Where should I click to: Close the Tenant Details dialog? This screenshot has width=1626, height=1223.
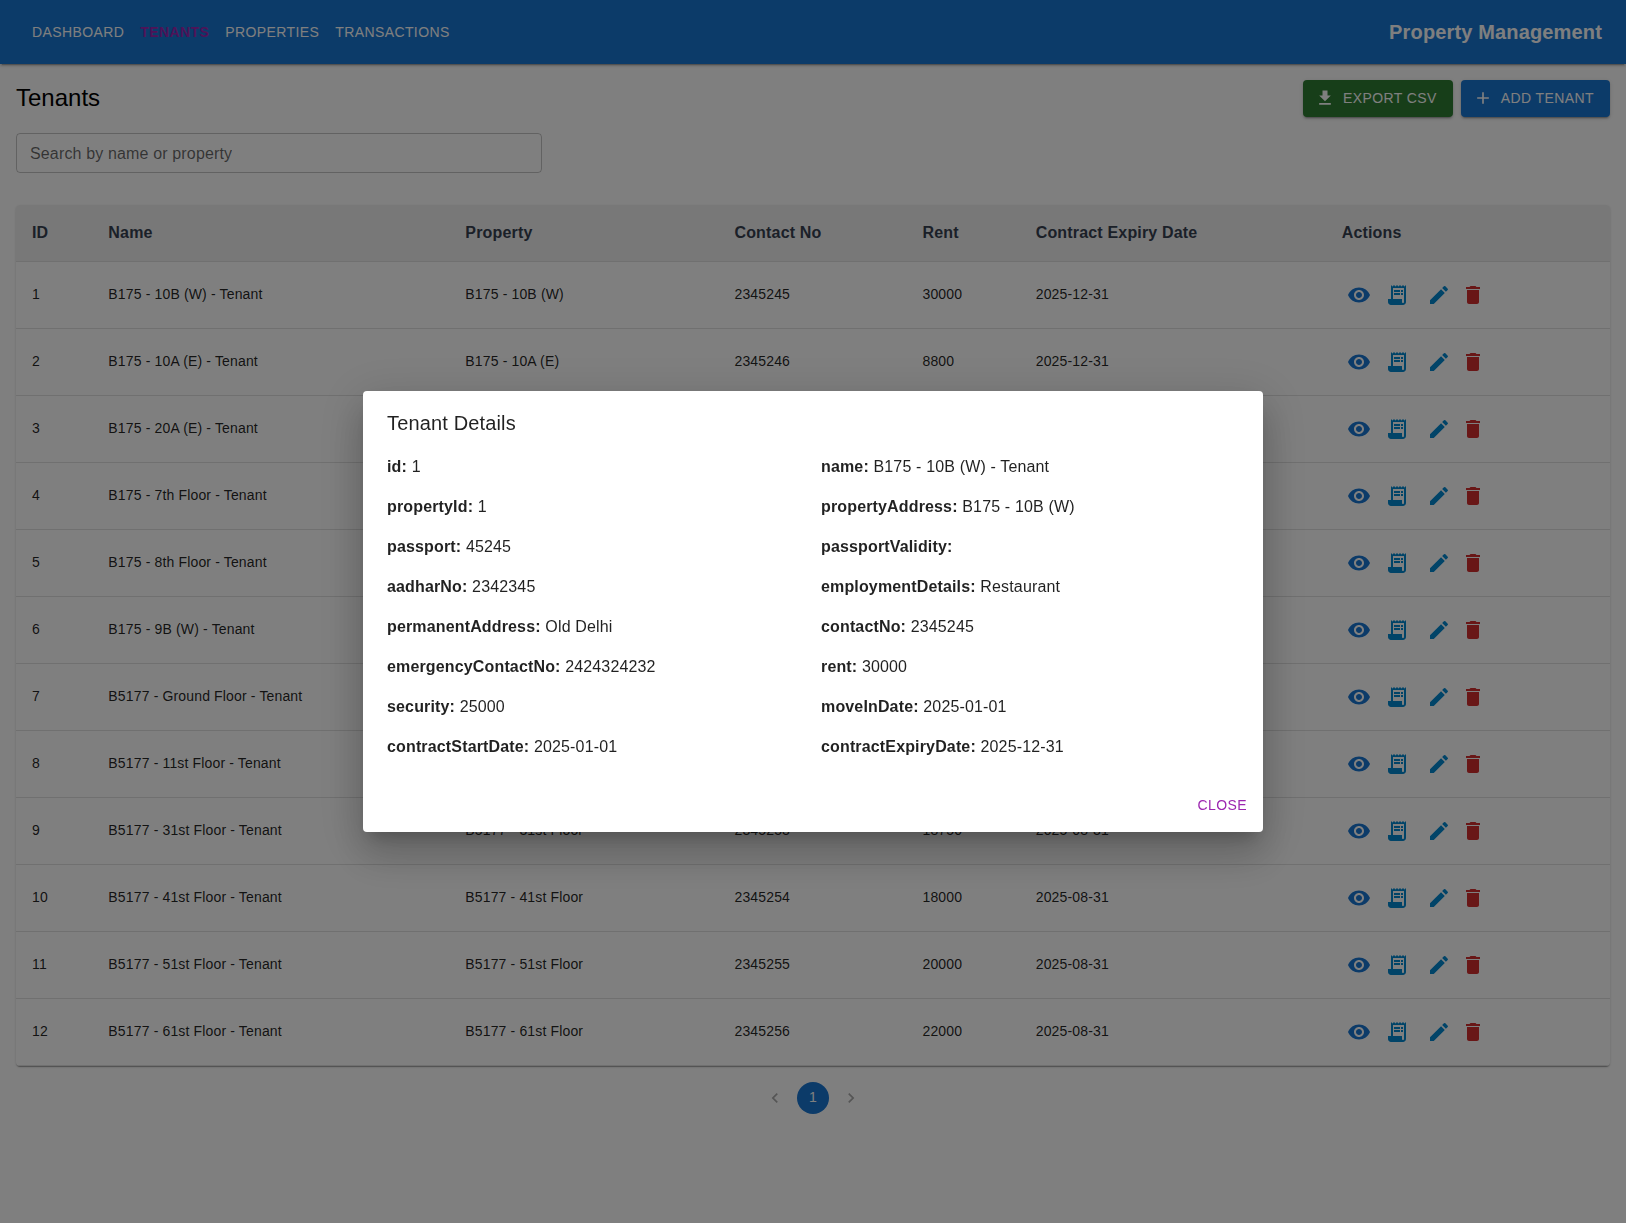tap(1221, 804)
